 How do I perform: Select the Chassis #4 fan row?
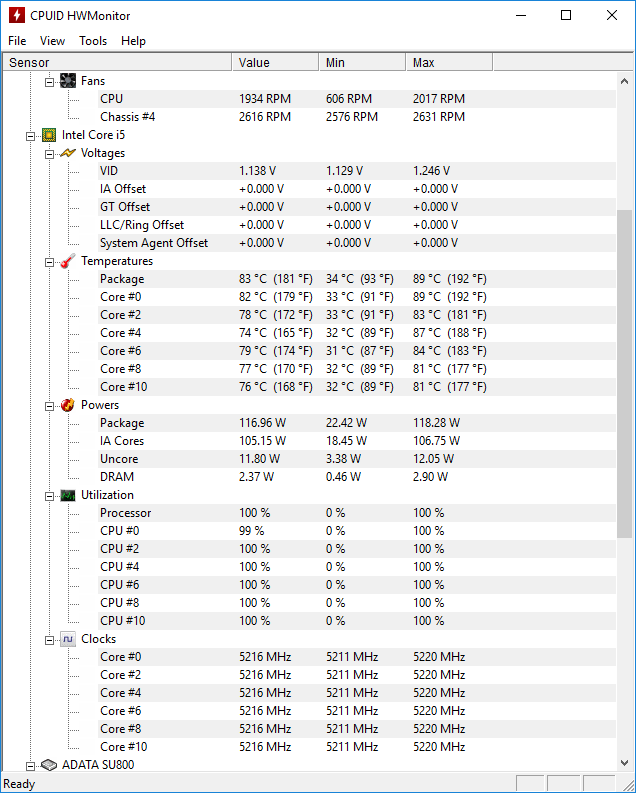pyautogui.click(x=357, y=117)
